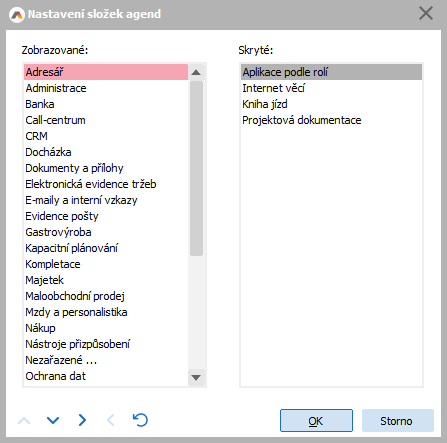Screen dimensions: 447x443
Task: Select Kniha jízd in Skryté list
Action: point(331,104)
